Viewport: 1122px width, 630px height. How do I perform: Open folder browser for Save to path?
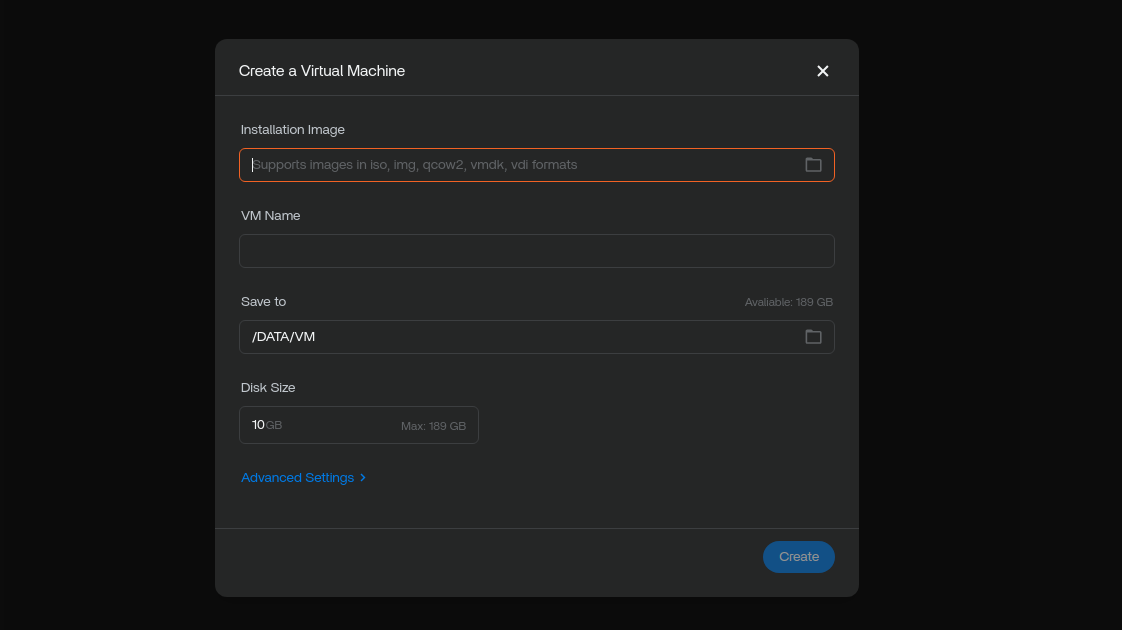(813, 336)
